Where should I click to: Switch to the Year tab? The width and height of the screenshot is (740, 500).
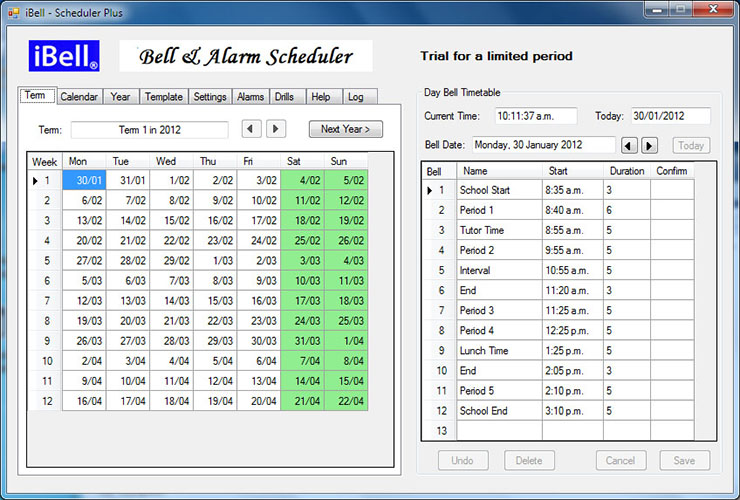tap(121, 97)
